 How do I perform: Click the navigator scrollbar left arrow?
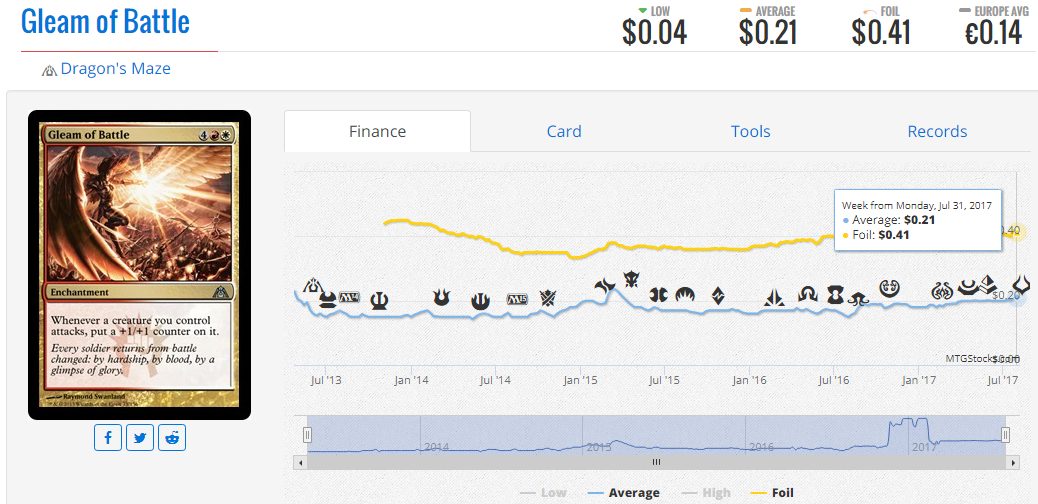pos(301,462)
